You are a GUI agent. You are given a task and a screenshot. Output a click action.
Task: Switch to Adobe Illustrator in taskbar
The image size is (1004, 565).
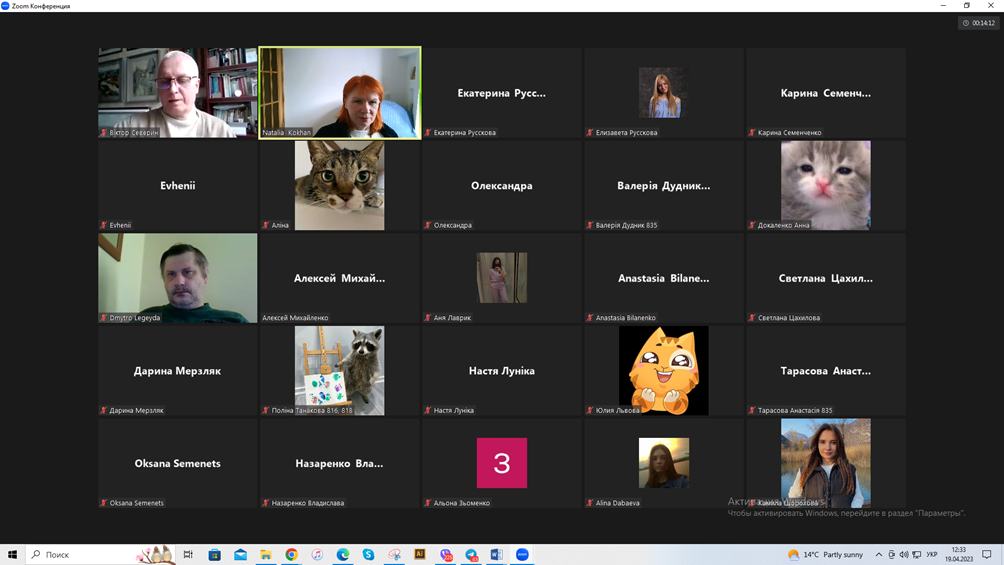coord(420,554)
